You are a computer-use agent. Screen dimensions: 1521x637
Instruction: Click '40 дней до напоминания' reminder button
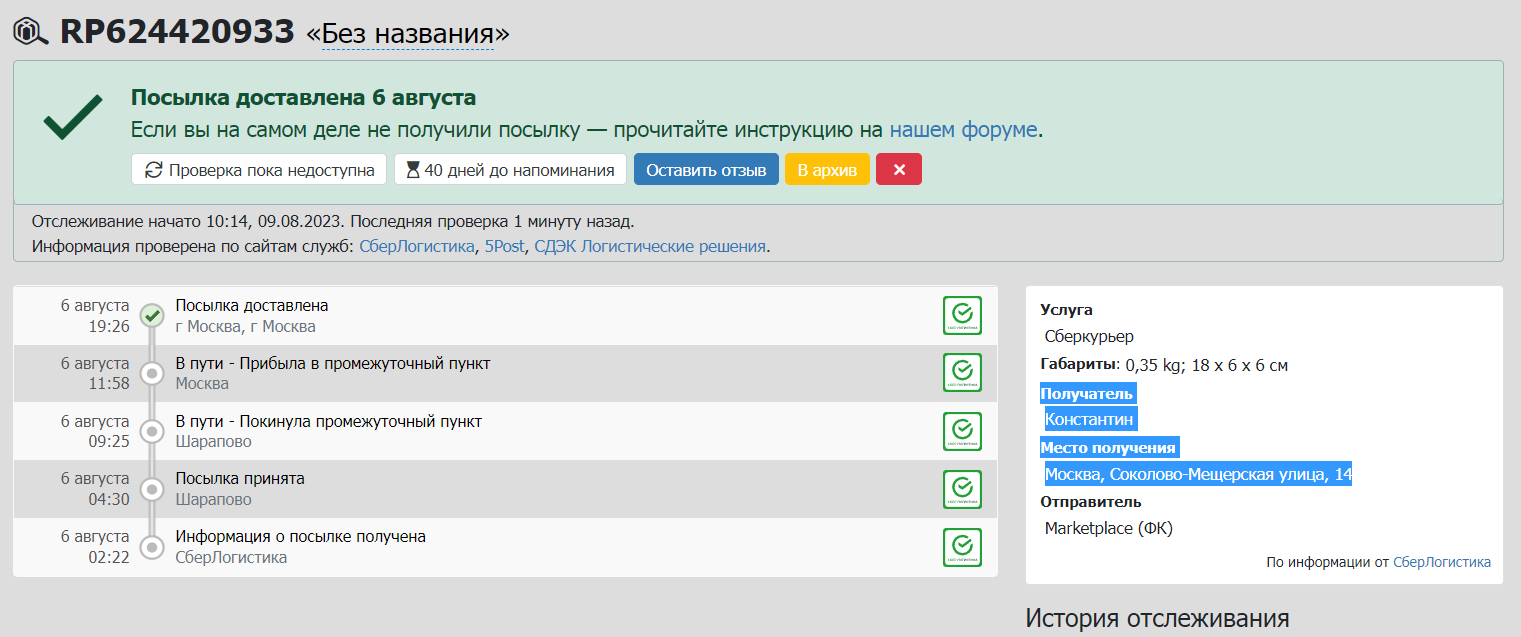[x=510, y=169]
